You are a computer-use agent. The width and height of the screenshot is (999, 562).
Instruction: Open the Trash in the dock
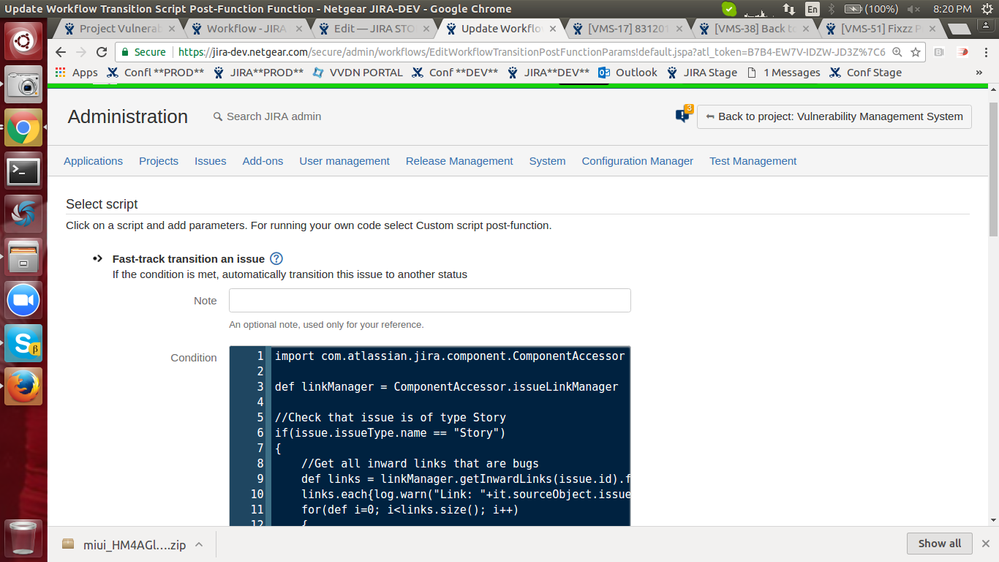tap(24, 537)
